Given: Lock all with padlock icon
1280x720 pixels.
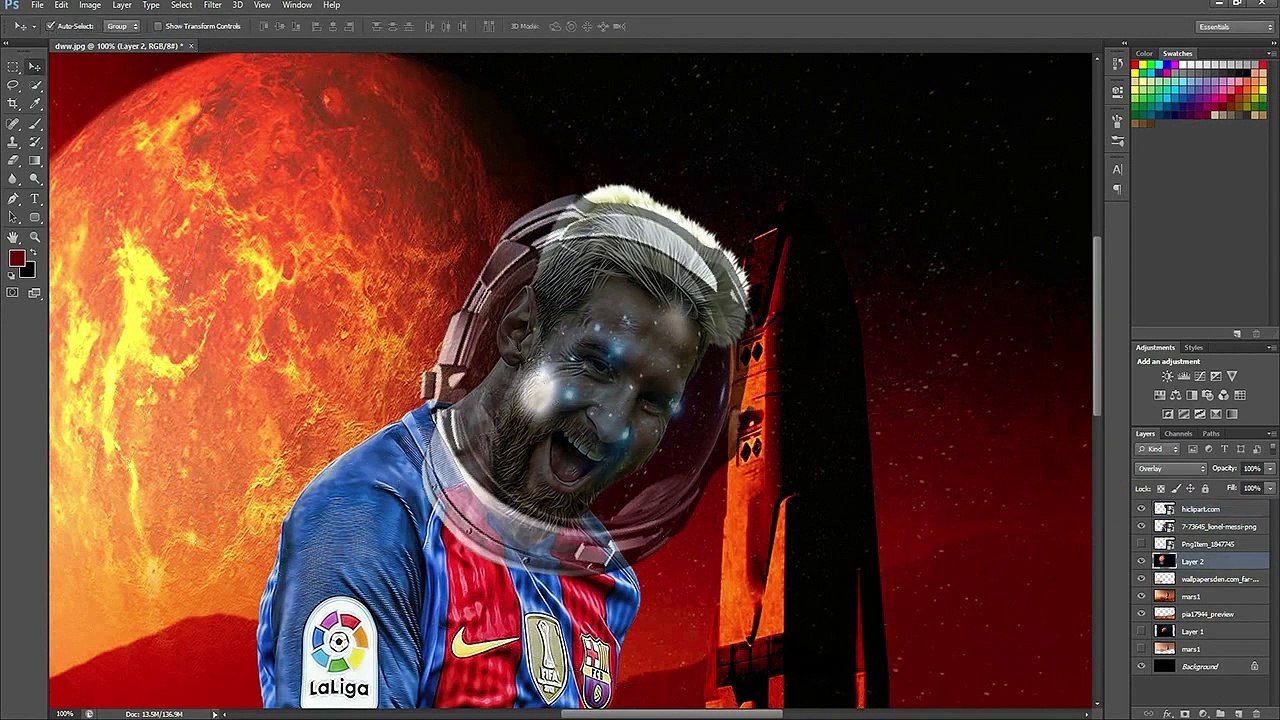Looking at the screenshot, I should pos(1205,489).
